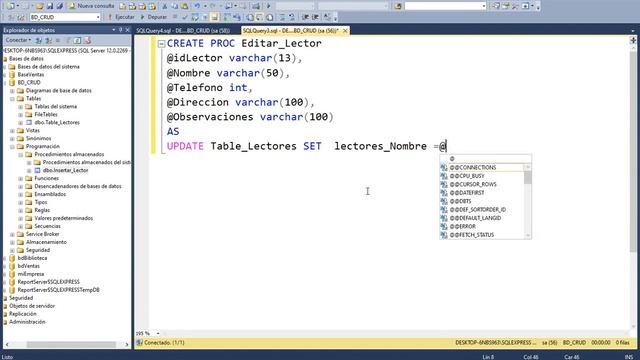640x360 pixels.
Task: Collapse the CREATE PROC code block outline
Action: click(x=161, y=44)
